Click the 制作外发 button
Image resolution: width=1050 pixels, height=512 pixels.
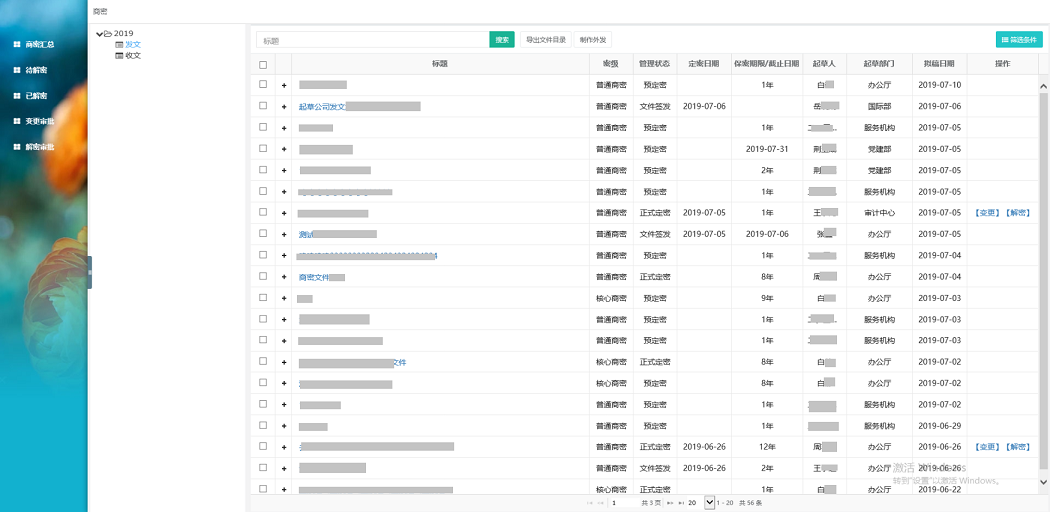coord(593,40)
